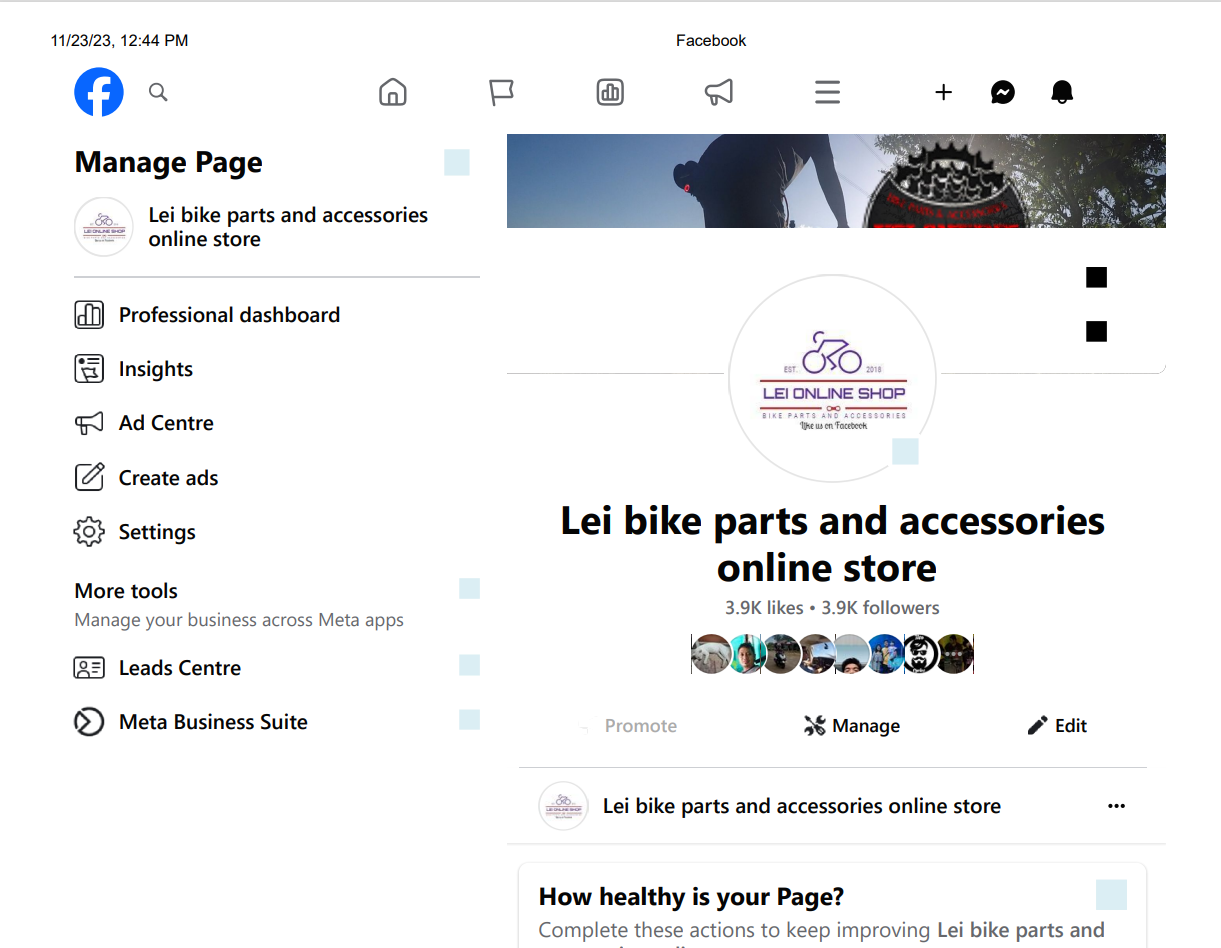This screenshot has width=1221, height=948.
Task: Click page name in the post composer row
Action: click(802, 806)
